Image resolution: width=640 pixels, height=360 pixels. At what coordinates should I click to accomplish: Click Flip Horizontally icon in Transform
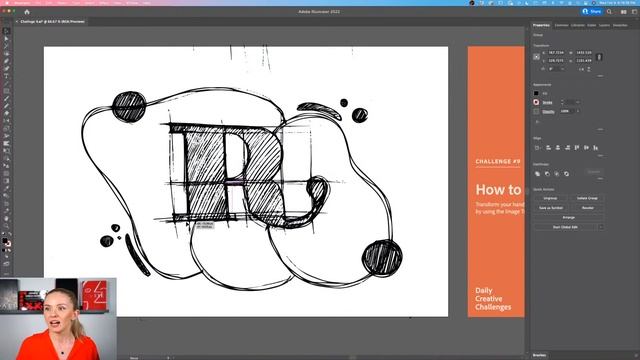[581, 69]
